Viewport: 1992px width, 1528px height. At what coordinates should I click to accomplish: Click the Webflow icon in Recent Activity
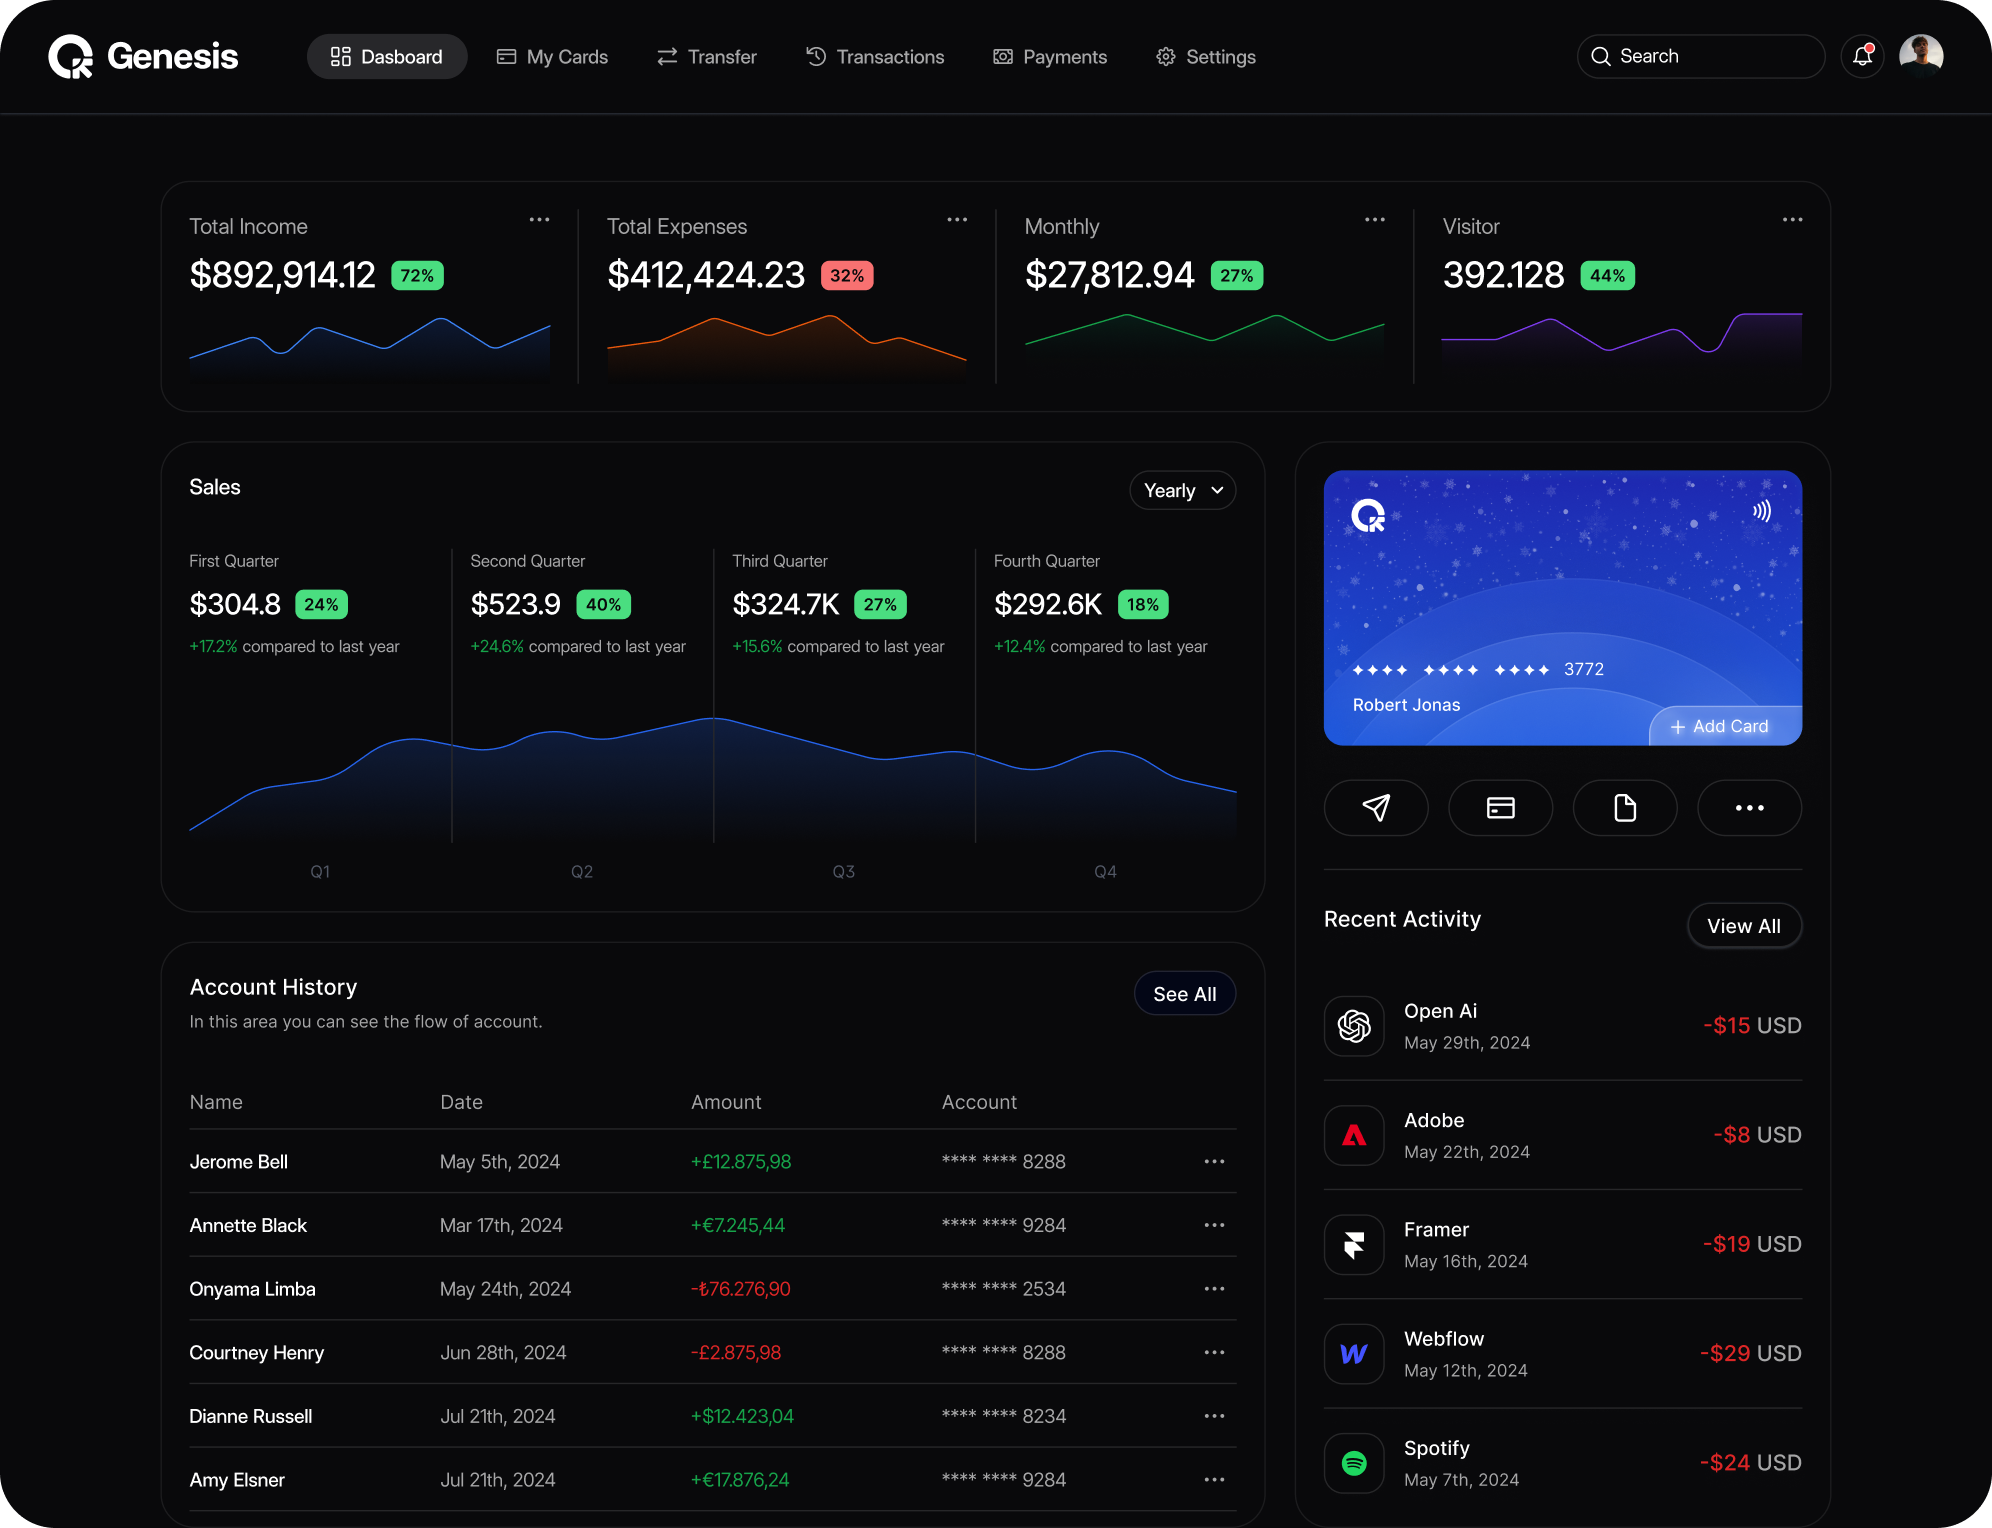(x=1354, y=1353)
